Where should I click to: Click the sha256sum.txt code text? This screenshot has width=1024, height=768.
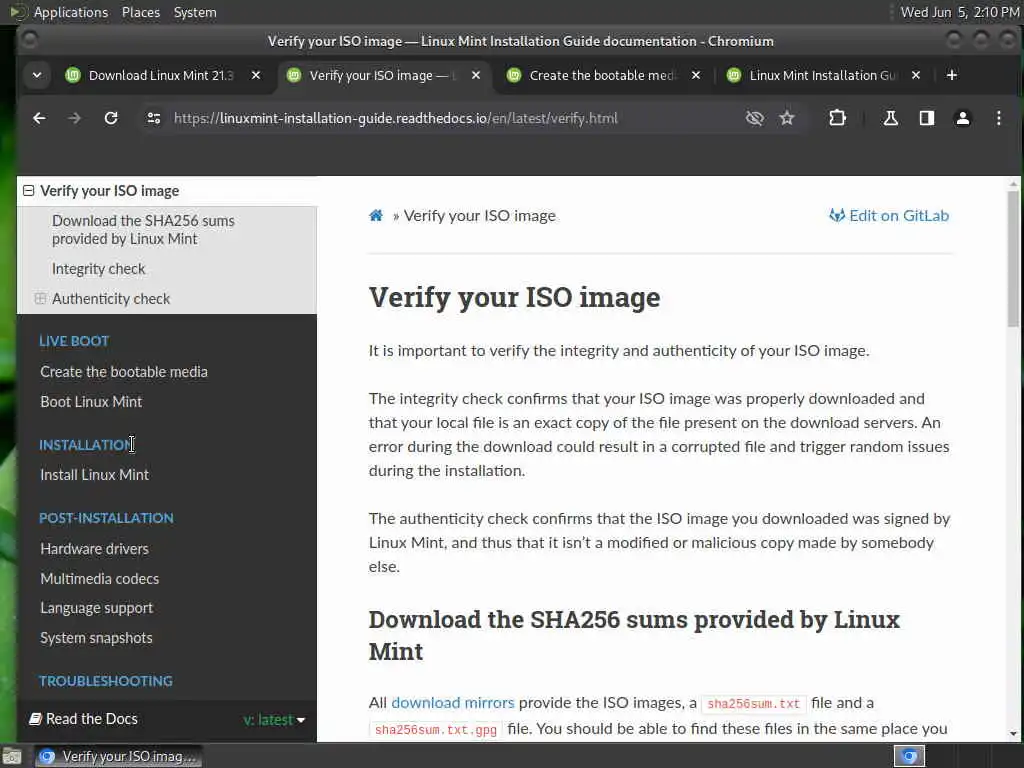pos(754,703)
